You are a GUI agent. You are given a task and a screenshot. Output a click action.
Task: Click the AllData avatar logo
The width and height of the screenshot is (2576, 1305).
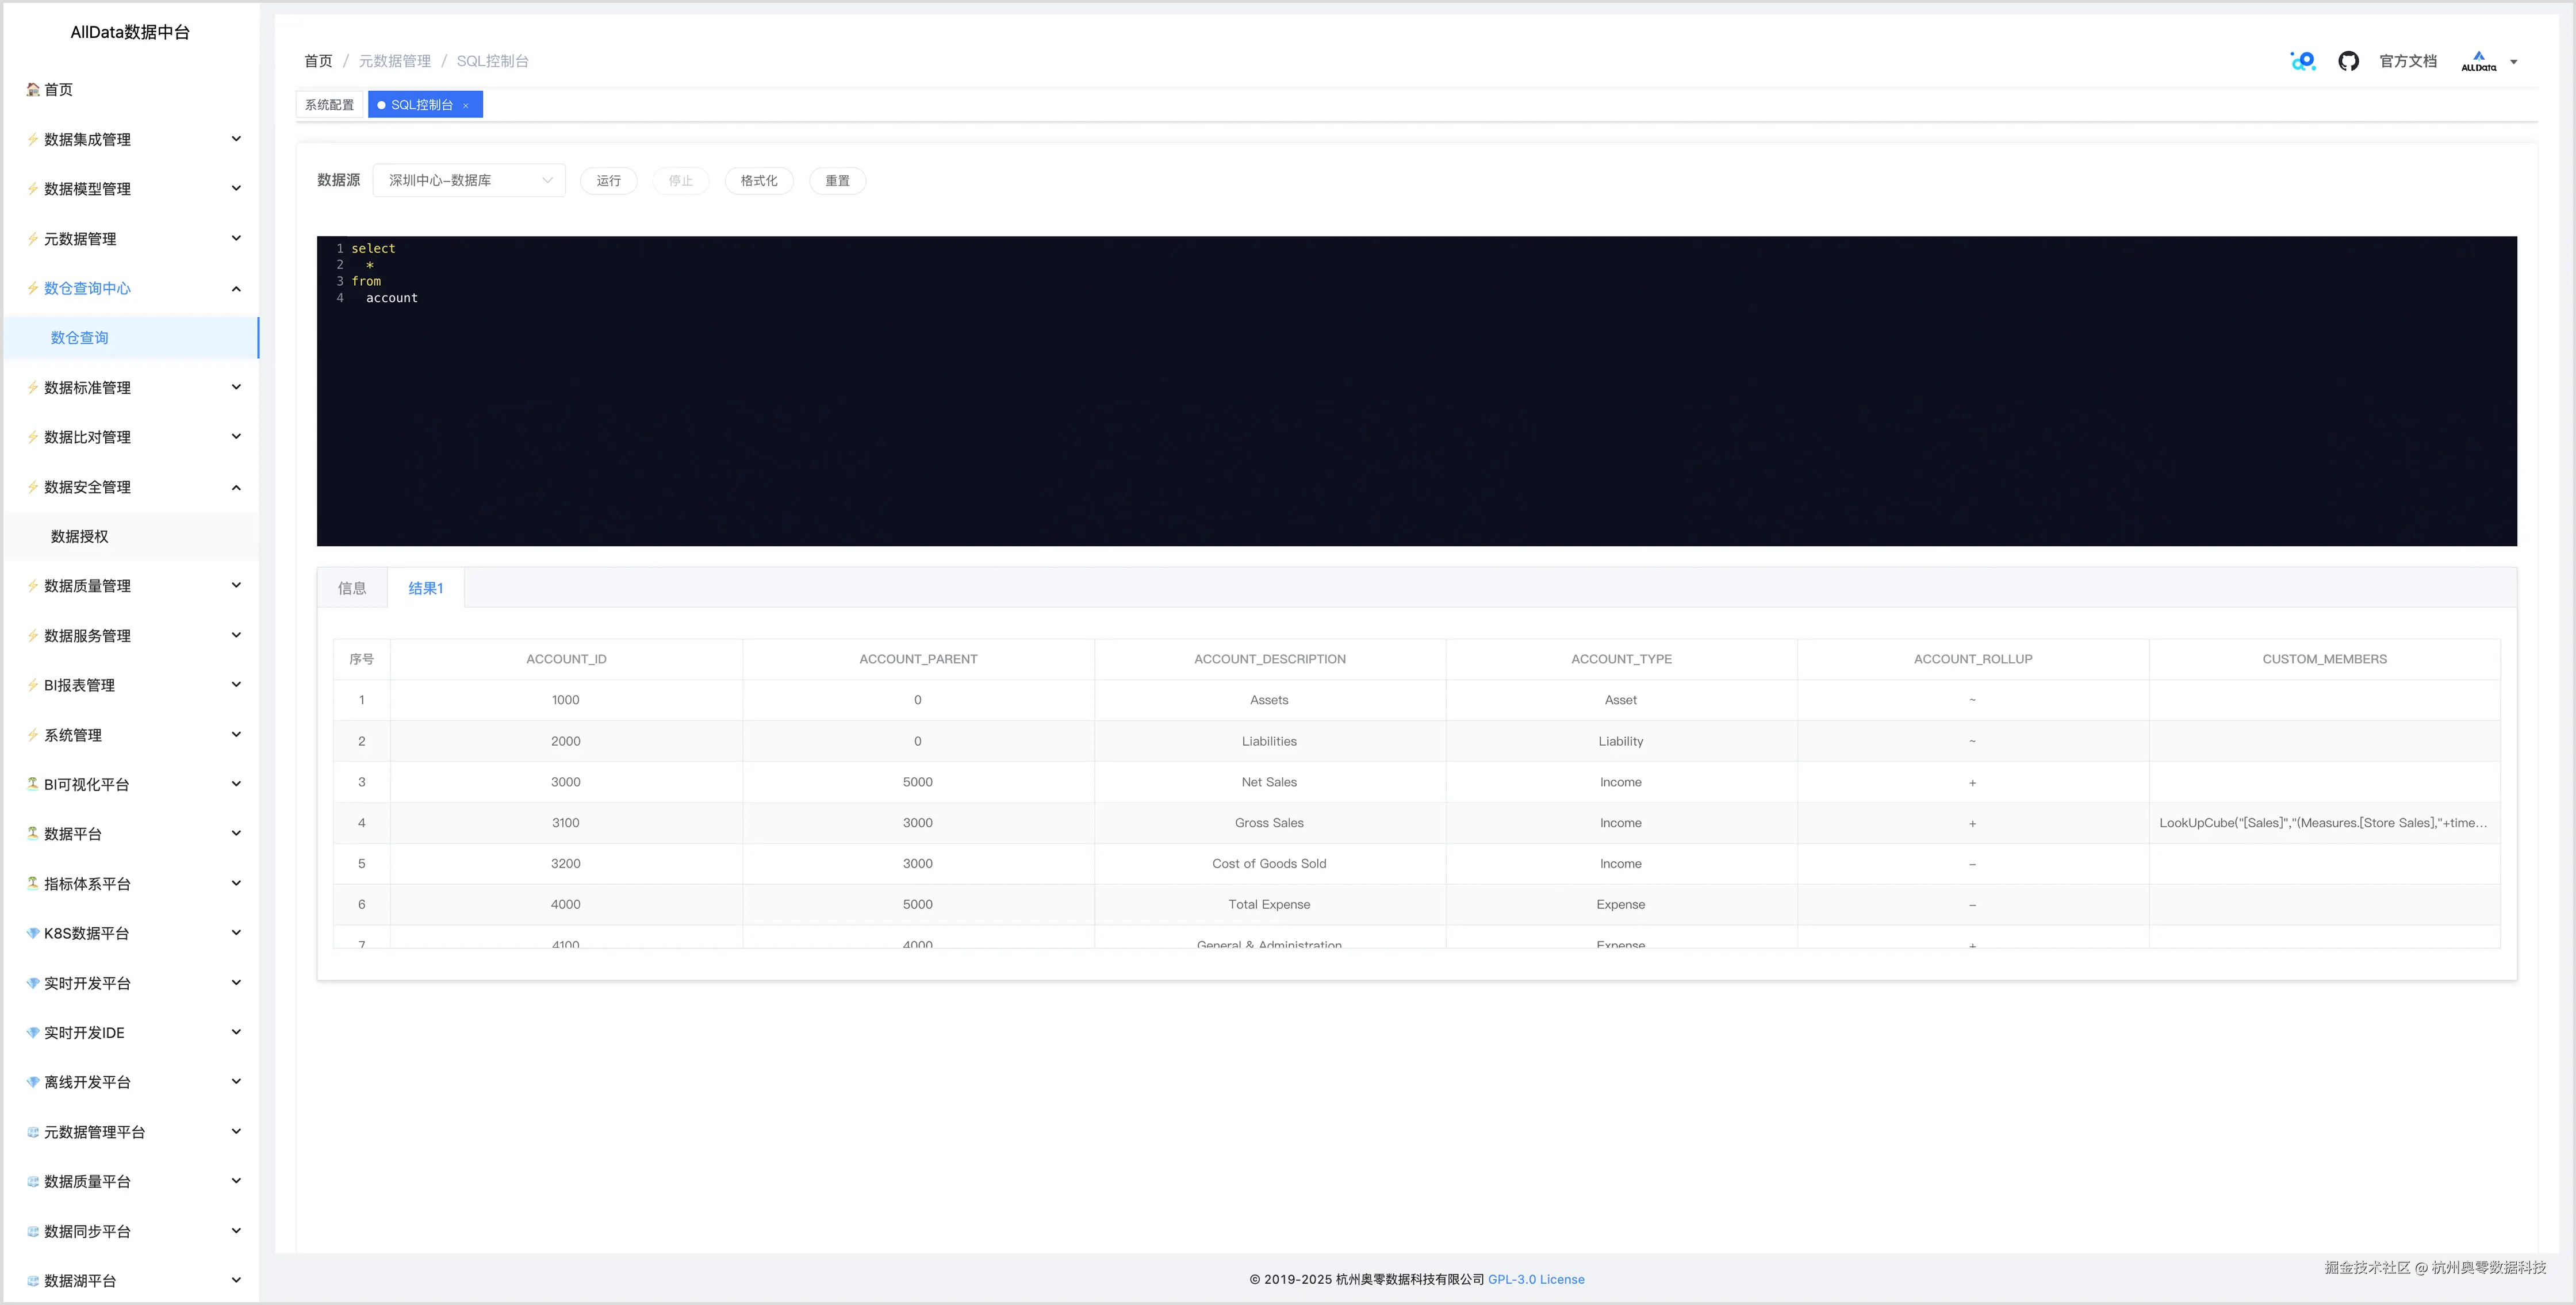pos(2478,61)
